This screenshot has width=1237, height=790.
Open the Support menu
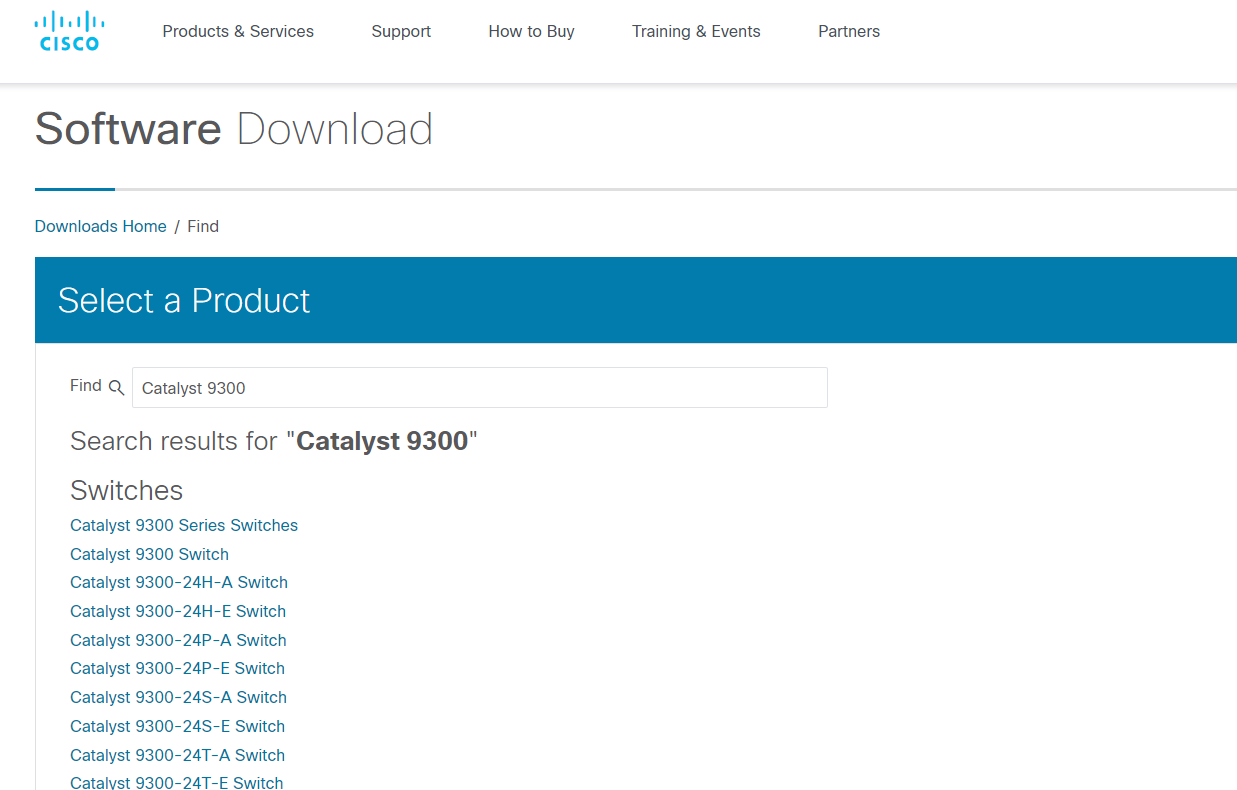401,31
